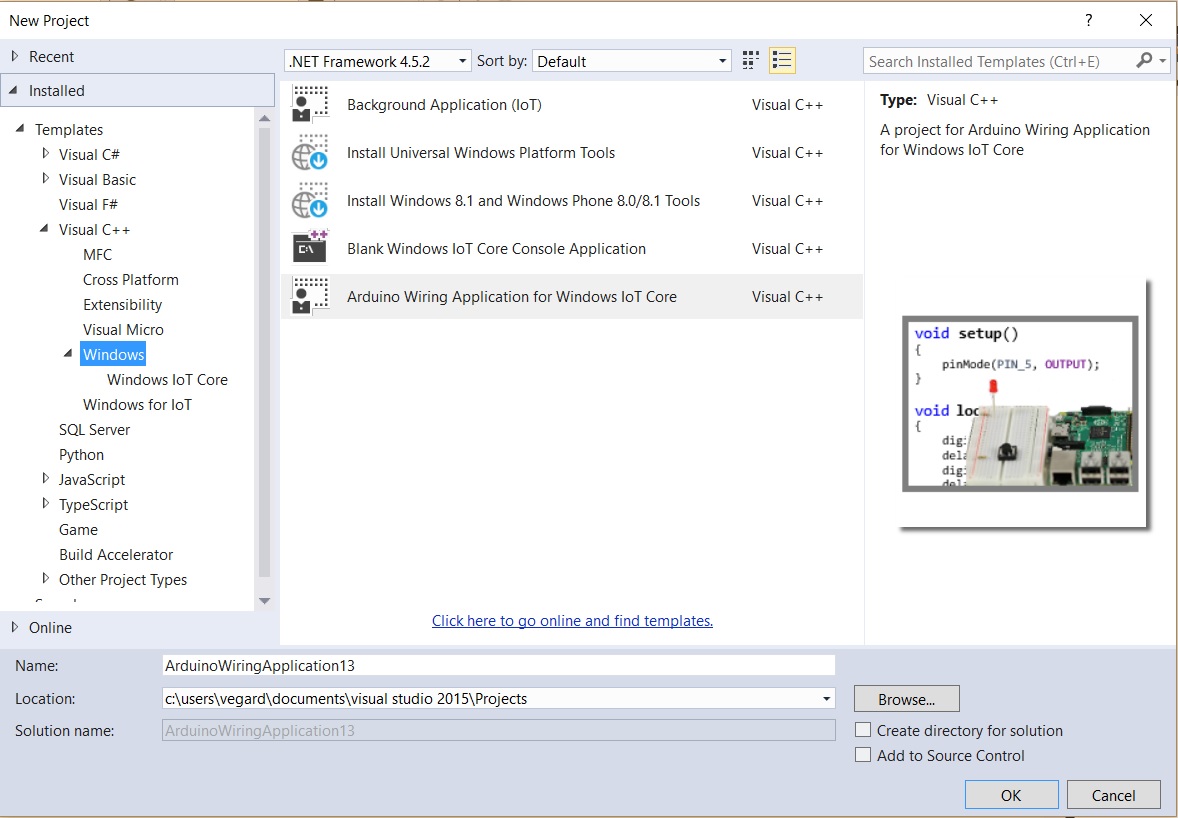Click the tree scrollbar down arrow
This screenshot has height=818, width=1178.
tap(264, 600)
